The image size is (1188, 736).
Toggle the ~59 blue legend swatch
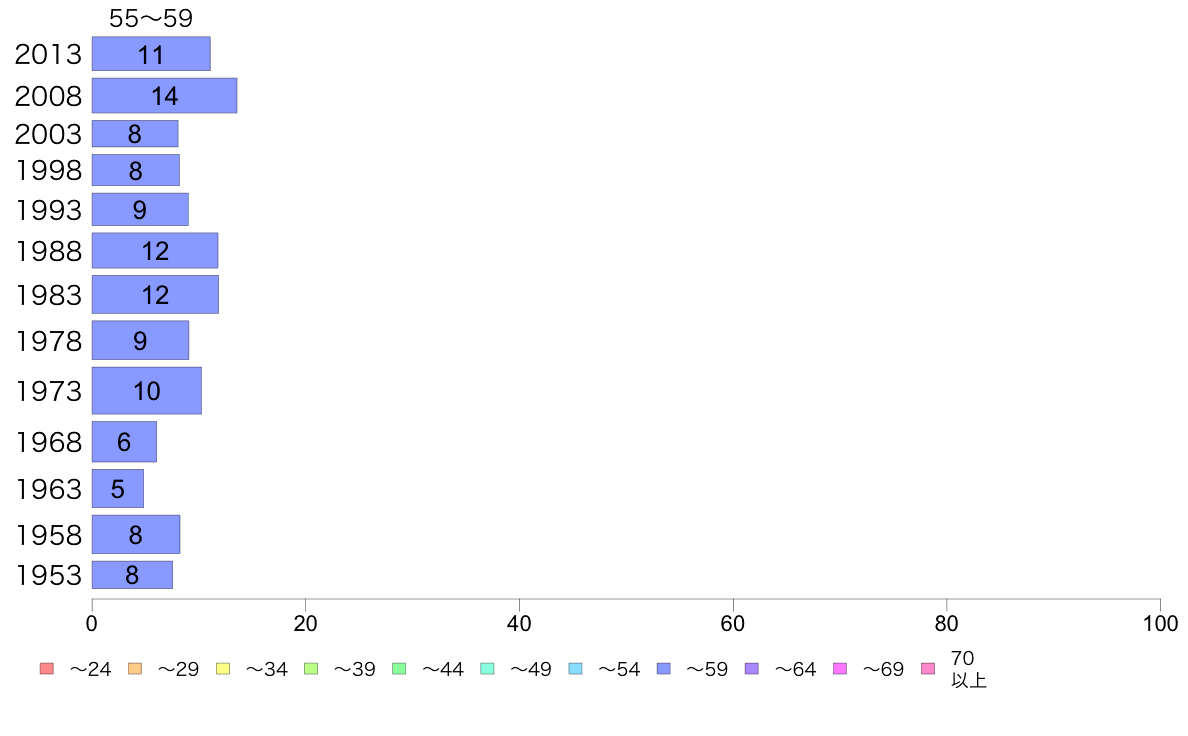664,669
